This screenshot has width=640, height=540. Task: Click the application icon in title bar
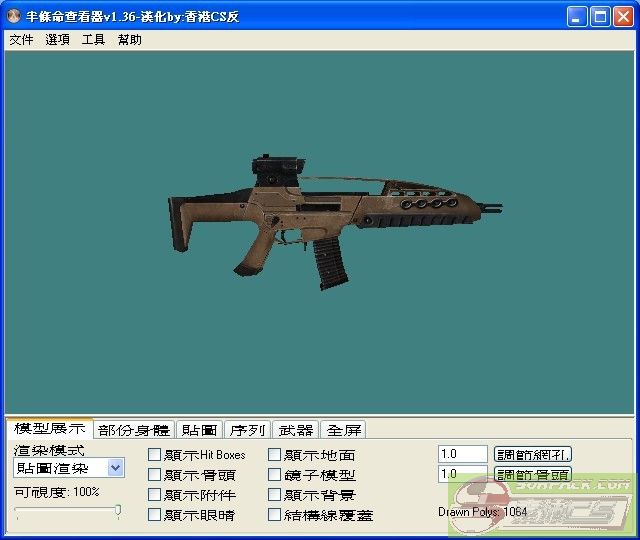point(14,16)
